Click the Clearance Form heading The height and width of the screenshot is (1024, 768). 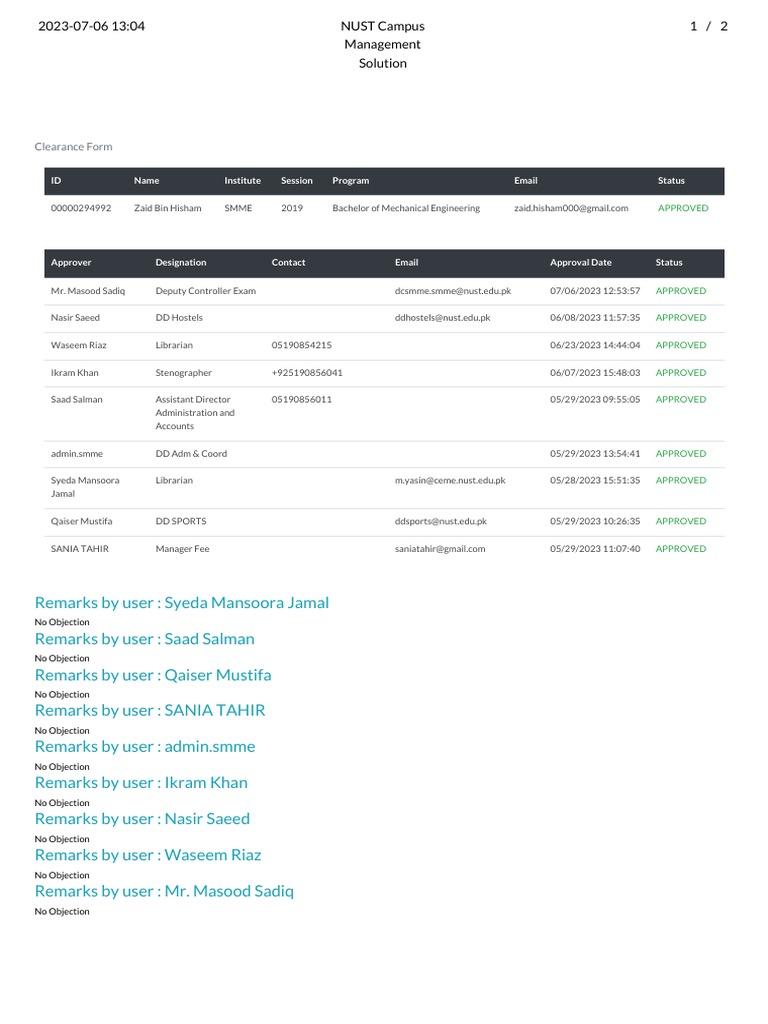point(73,147)
